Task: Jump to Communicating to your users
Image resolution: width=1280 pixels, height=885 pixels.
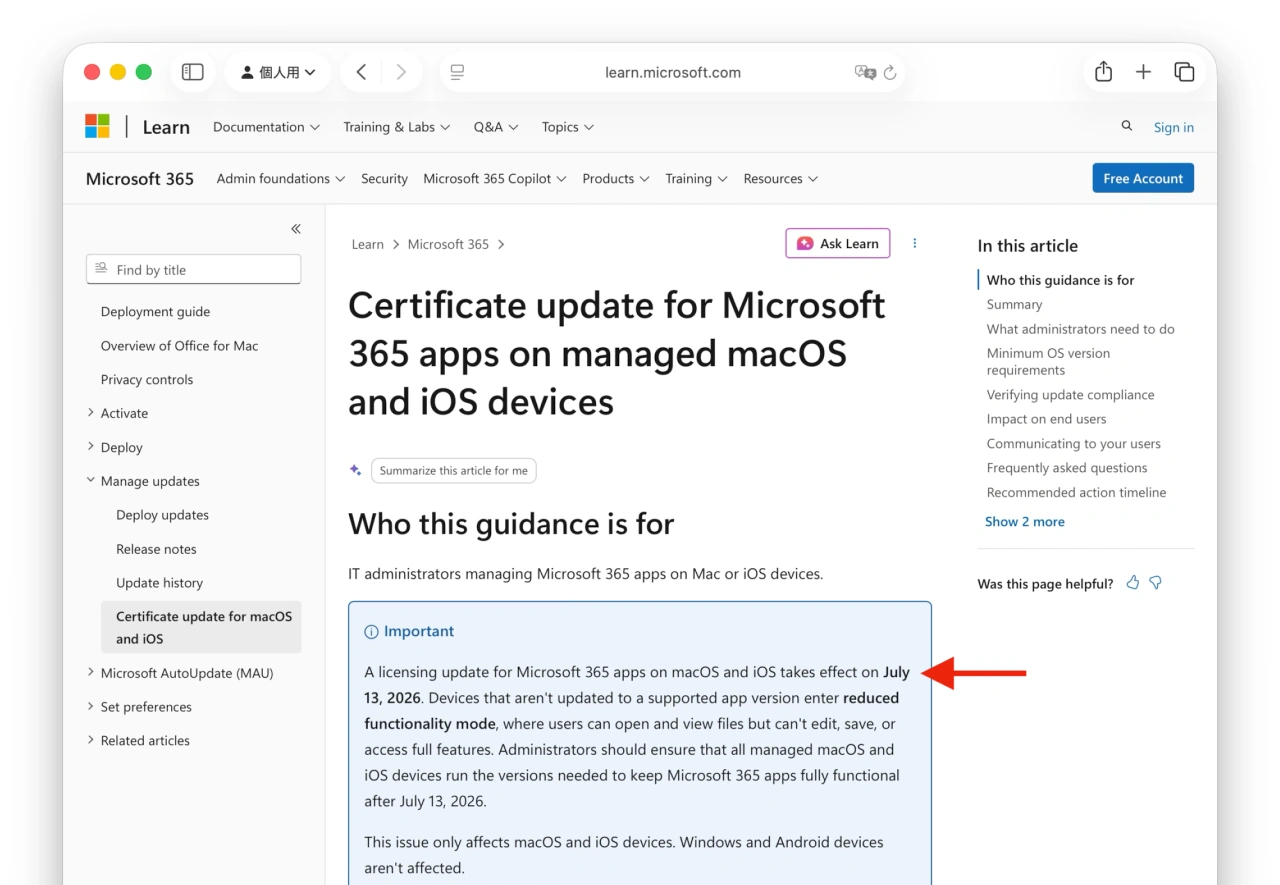Action: click(x=1073, y=443)
